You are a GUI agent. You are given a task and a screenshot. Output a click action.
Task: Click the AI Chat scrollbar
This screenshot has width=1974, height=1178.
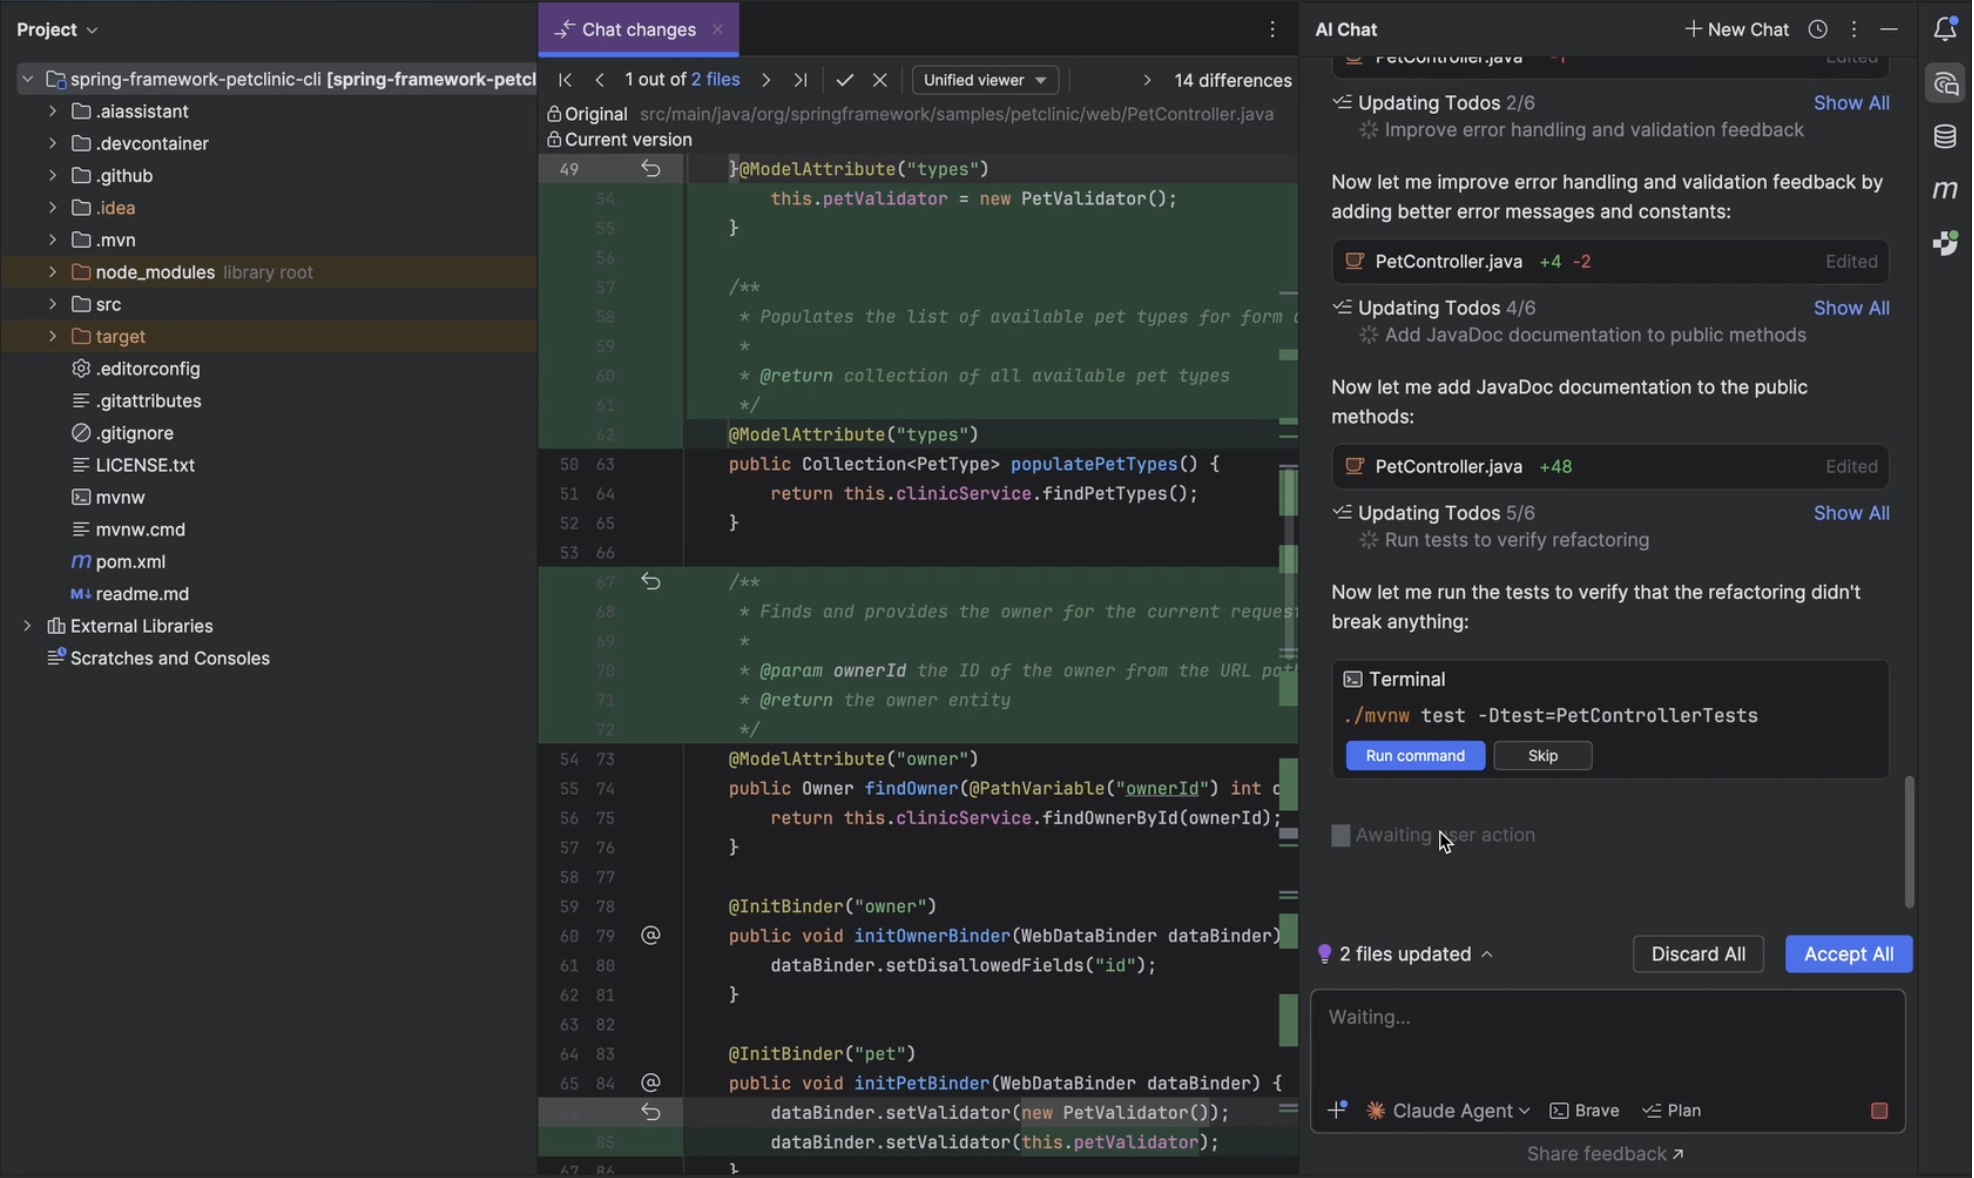(1909, 841)
